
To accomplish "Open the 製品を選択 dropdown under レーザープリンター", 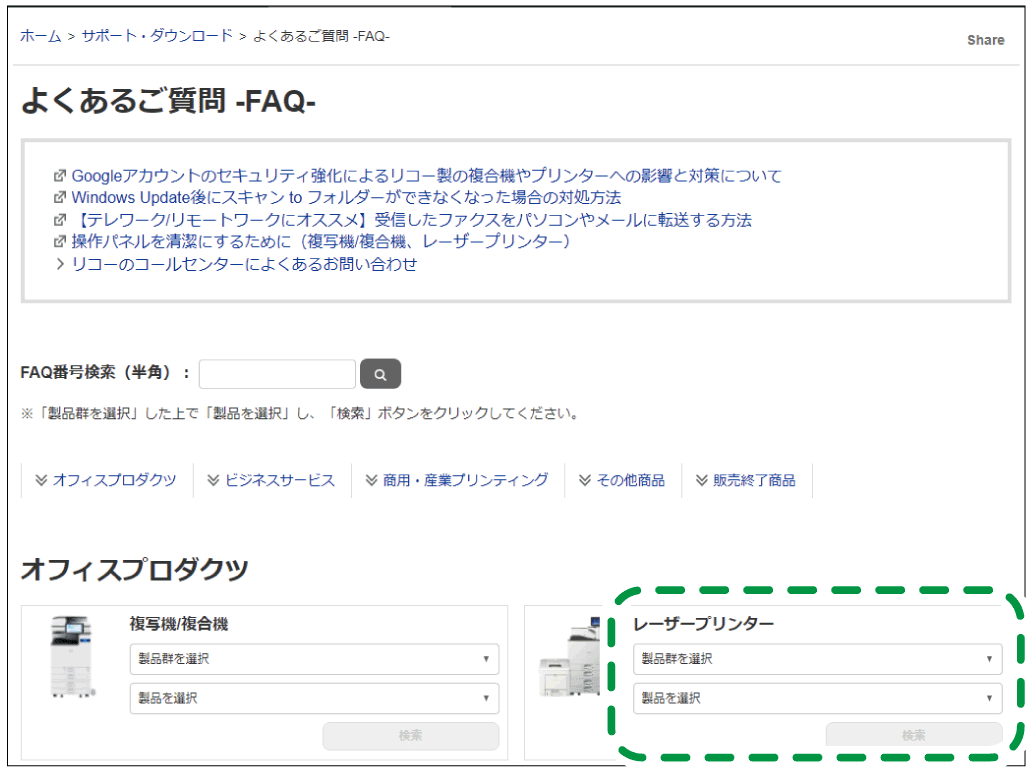I will pos(820,698).
